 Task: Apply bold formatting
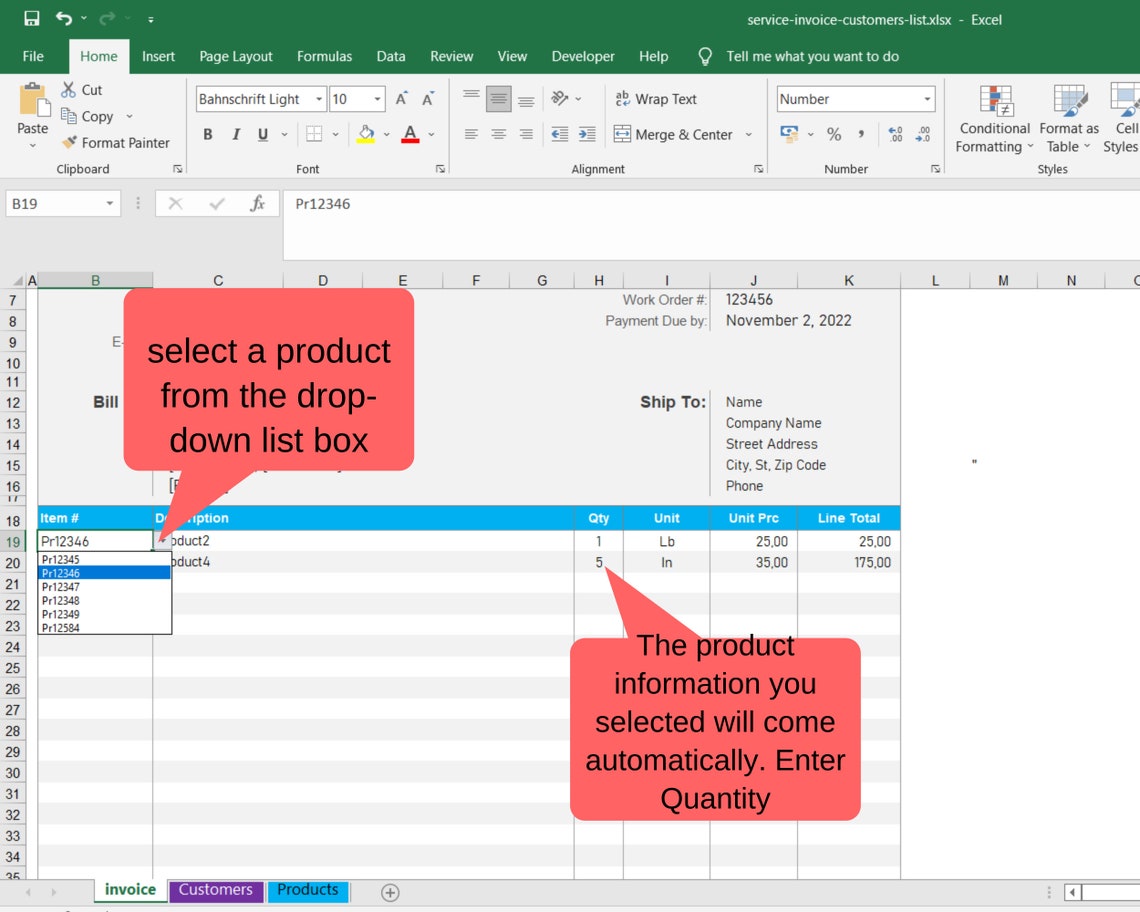[208, 134]
